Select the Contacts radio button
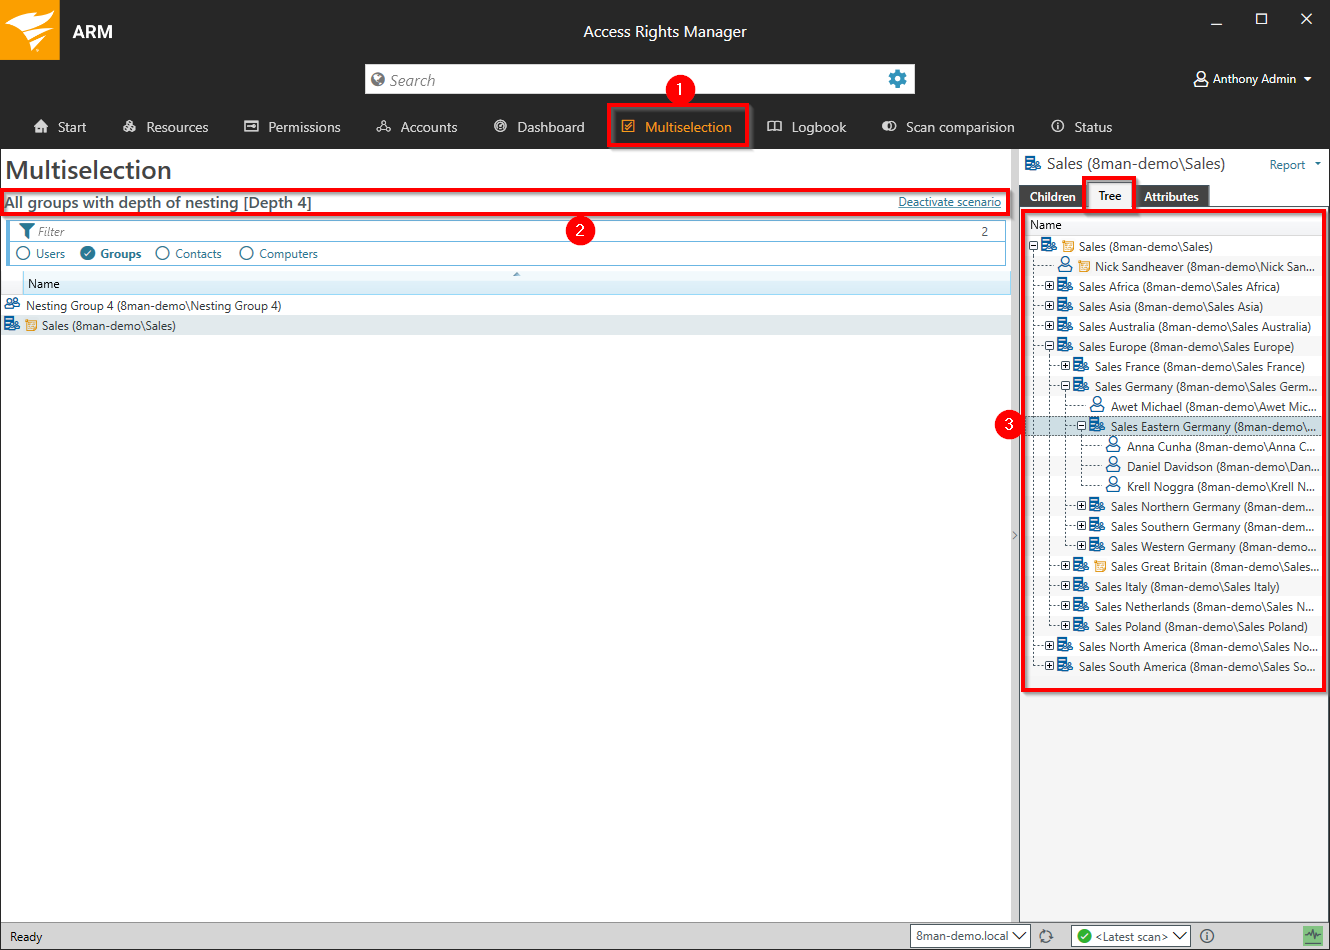Viewport: 1330px width, 950px height. pyautogui.click(x=163, y=254)
